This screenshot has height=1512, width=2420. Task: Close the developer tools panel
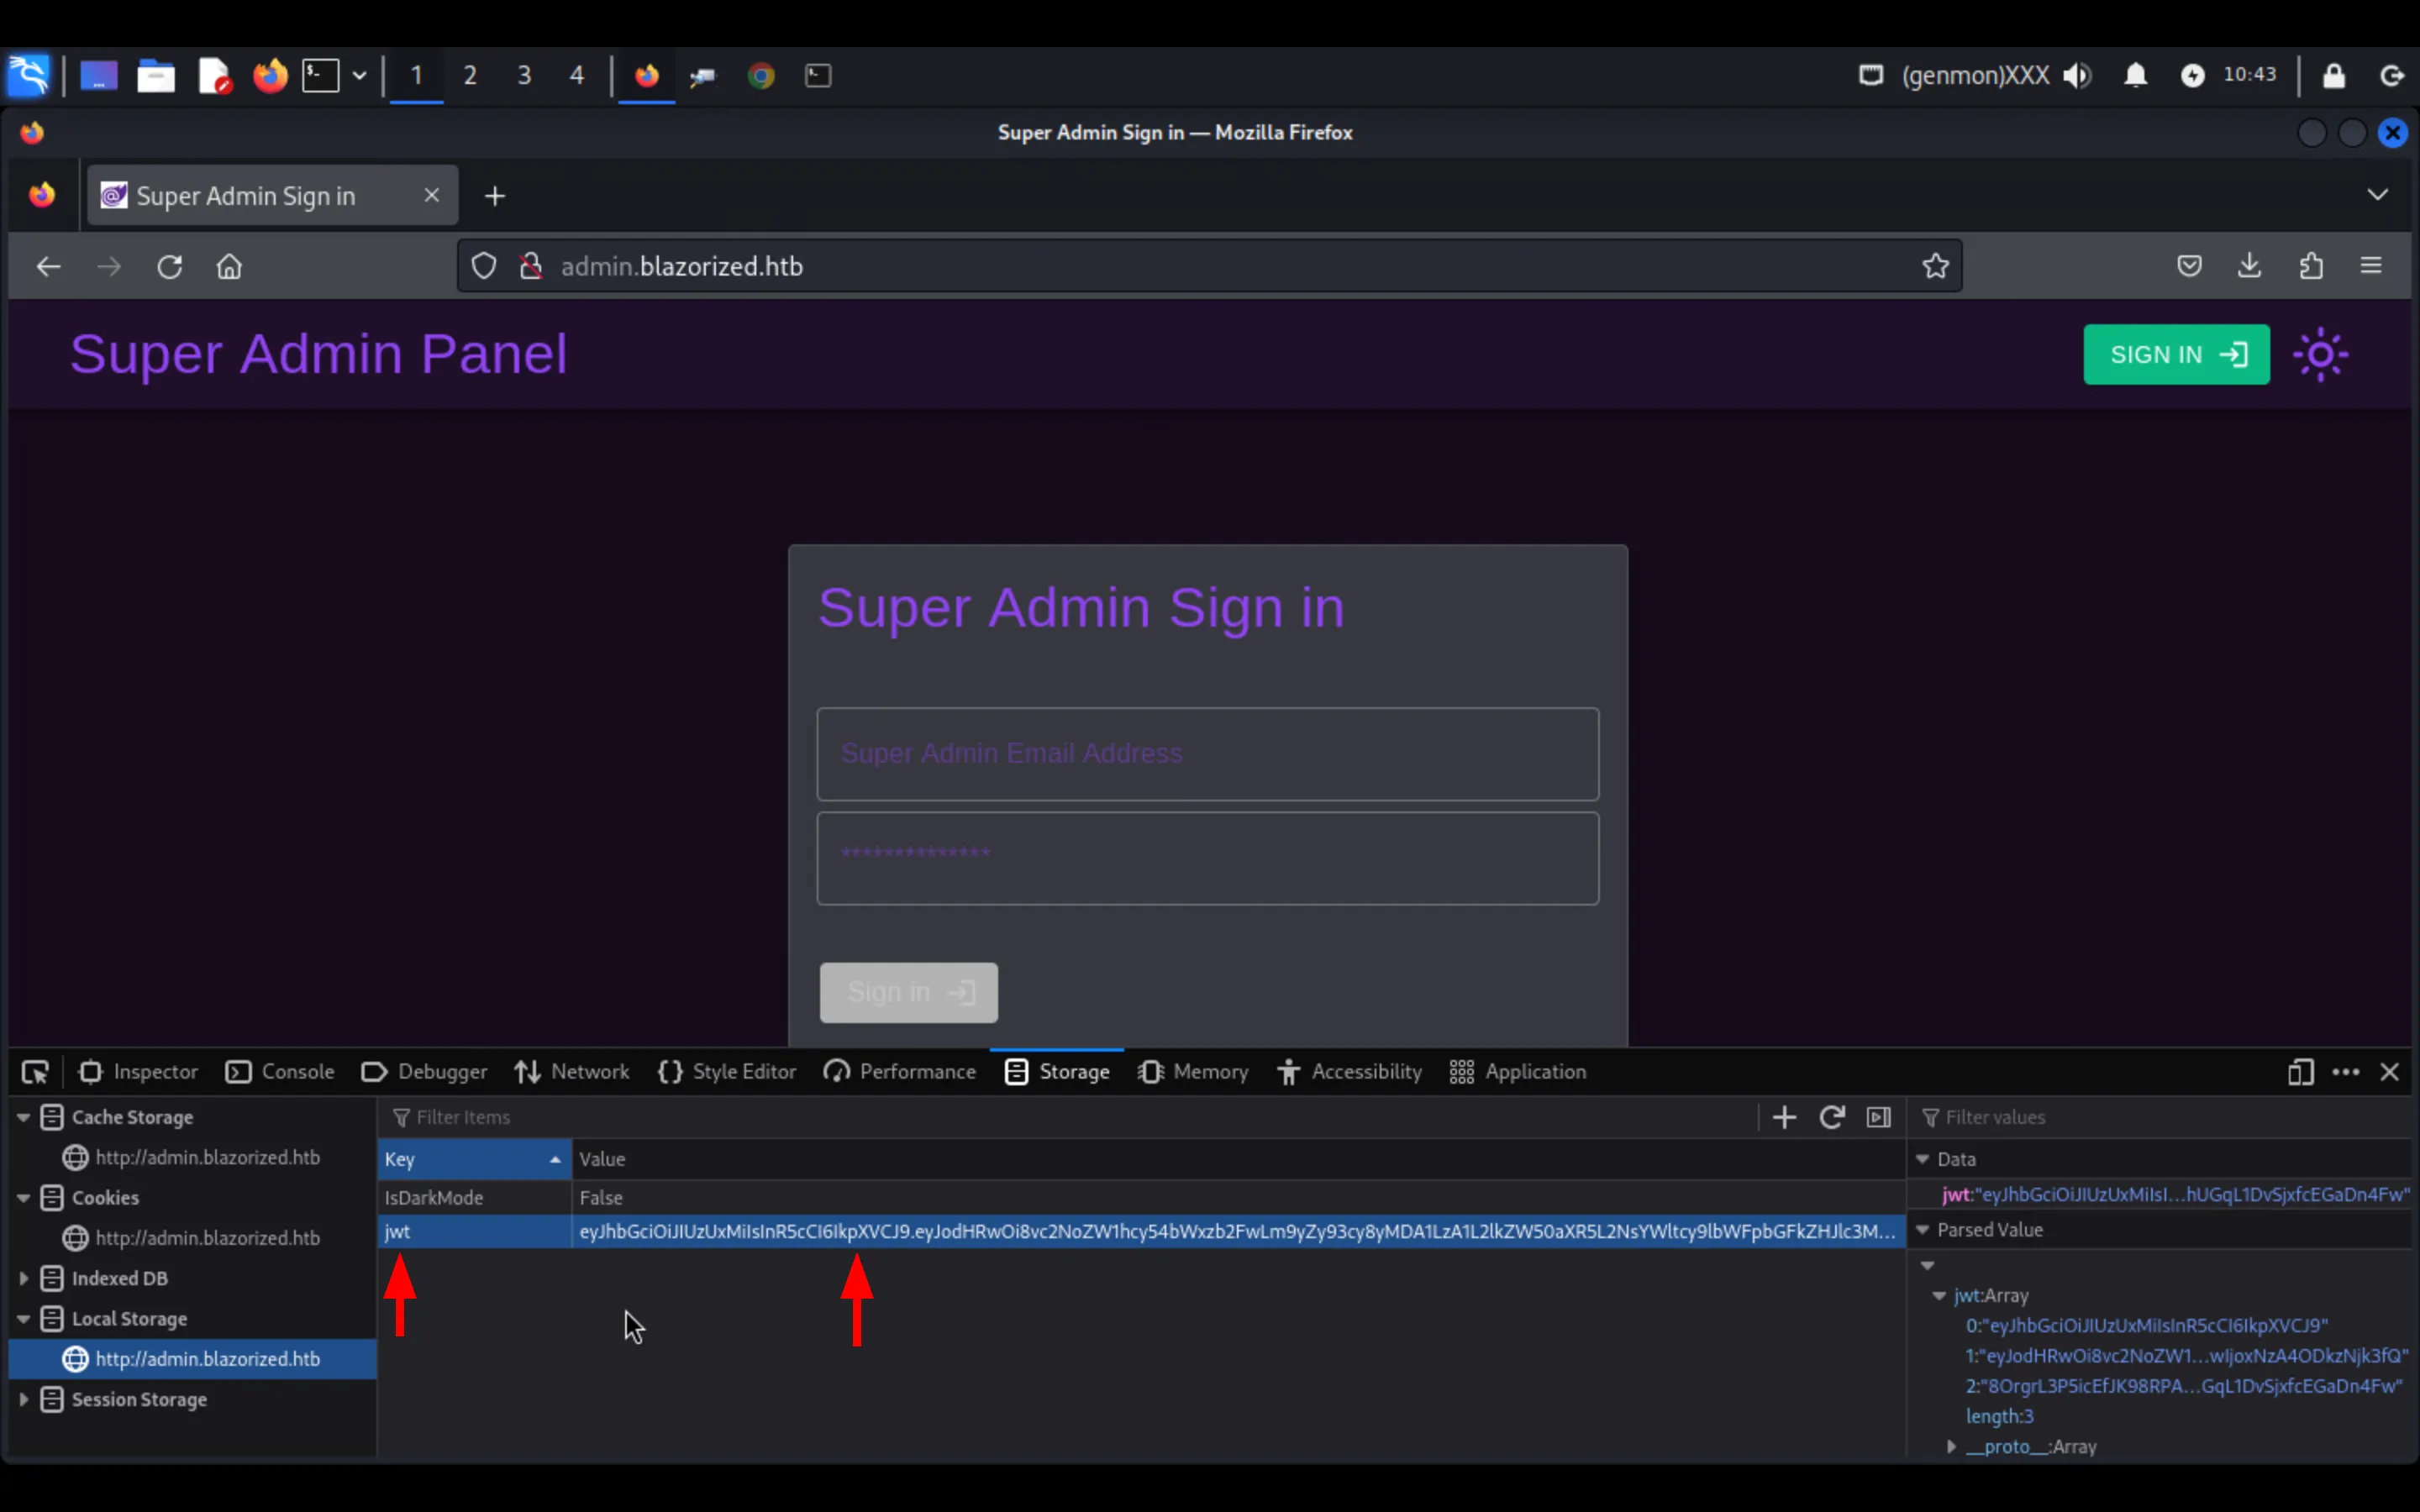(x=2389, y=1072)
